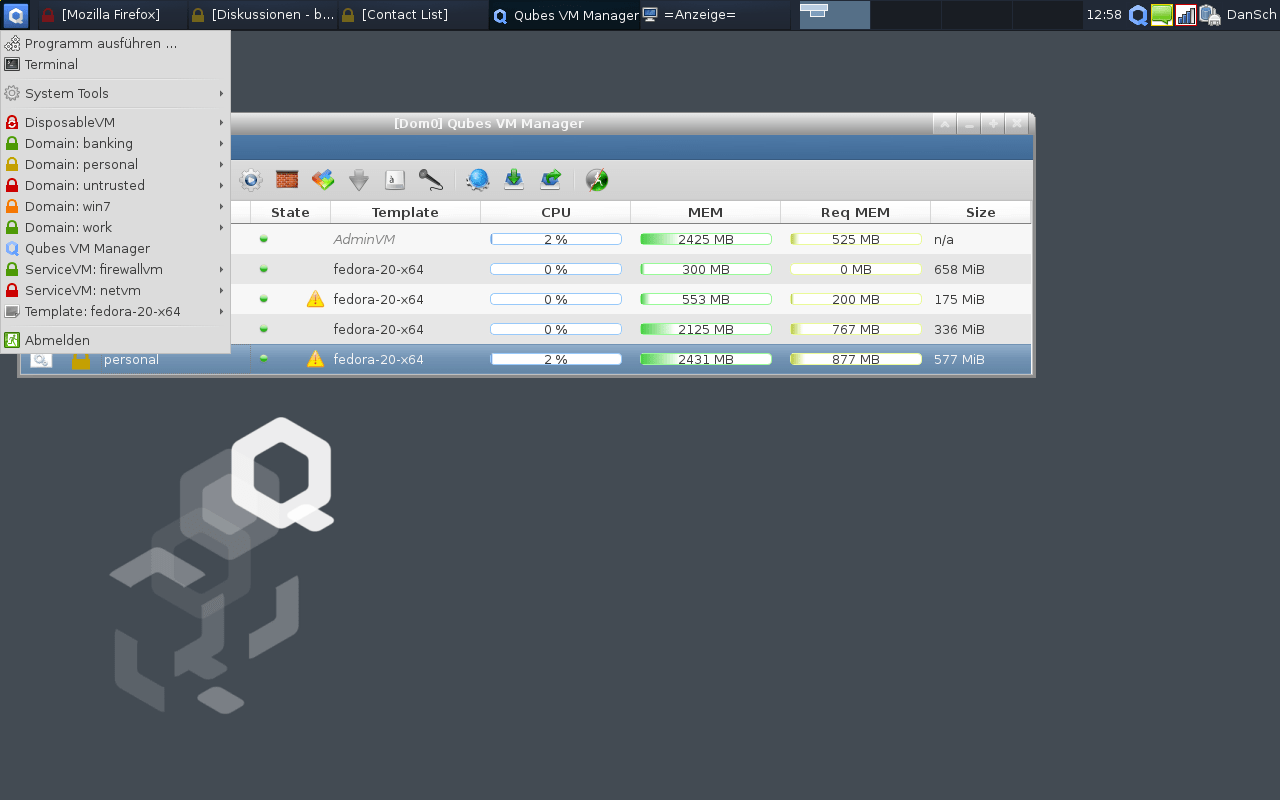Expand the ServiceVM: firewallvm submenu

click(x=115, y=269)
